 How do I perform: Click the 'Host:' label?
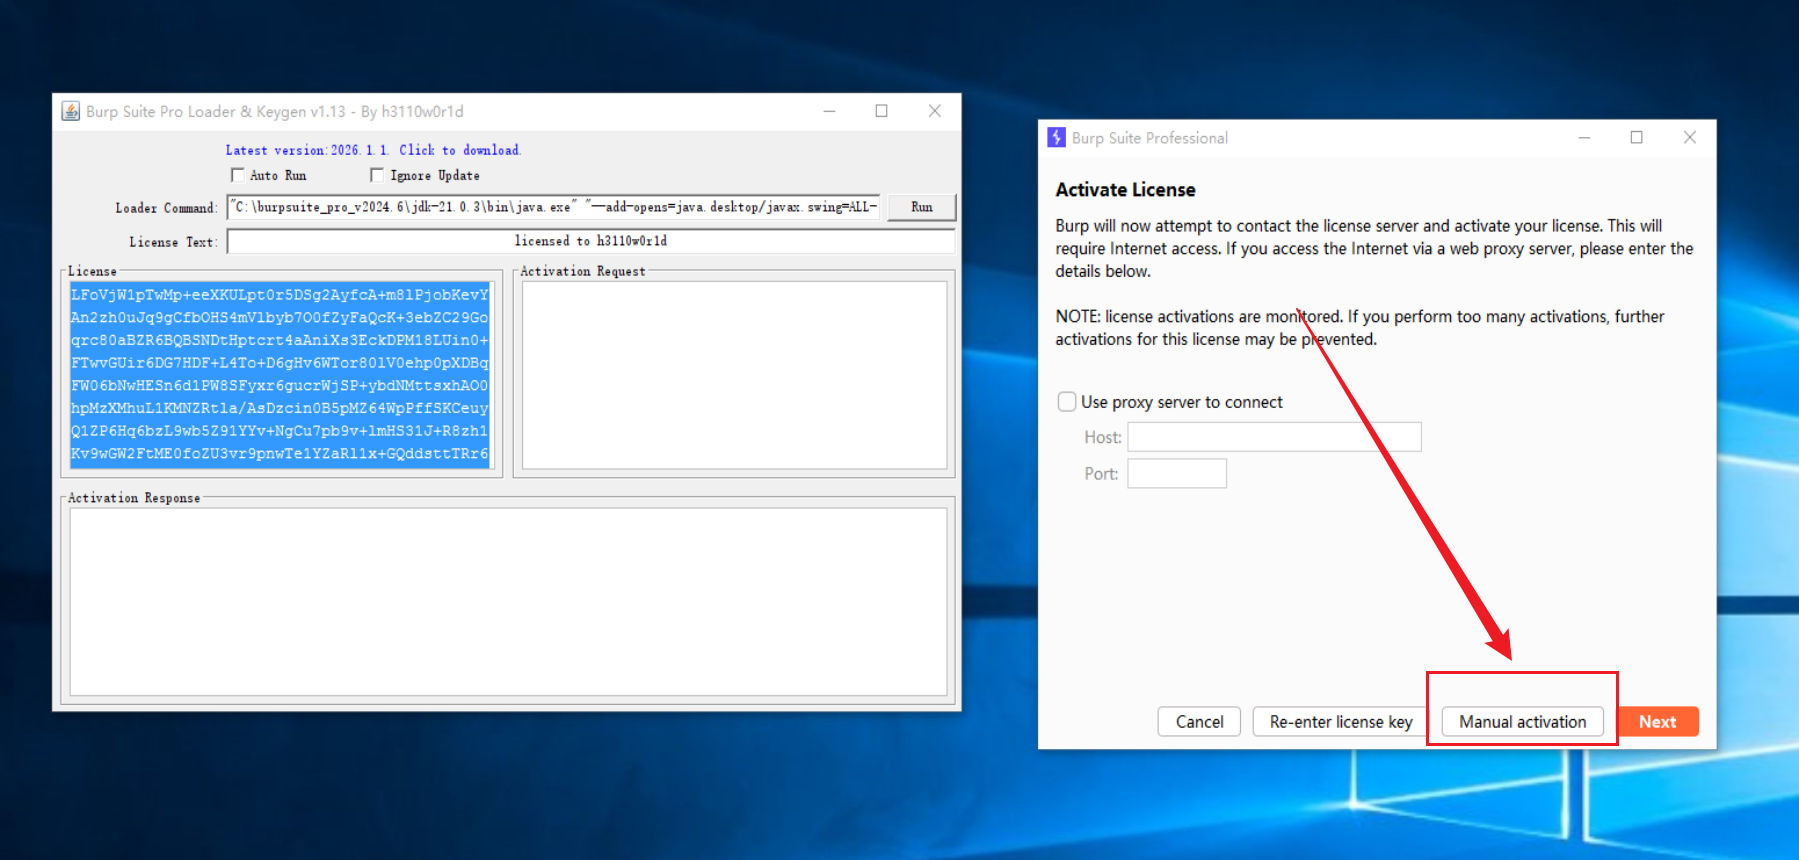[1103, 437]
